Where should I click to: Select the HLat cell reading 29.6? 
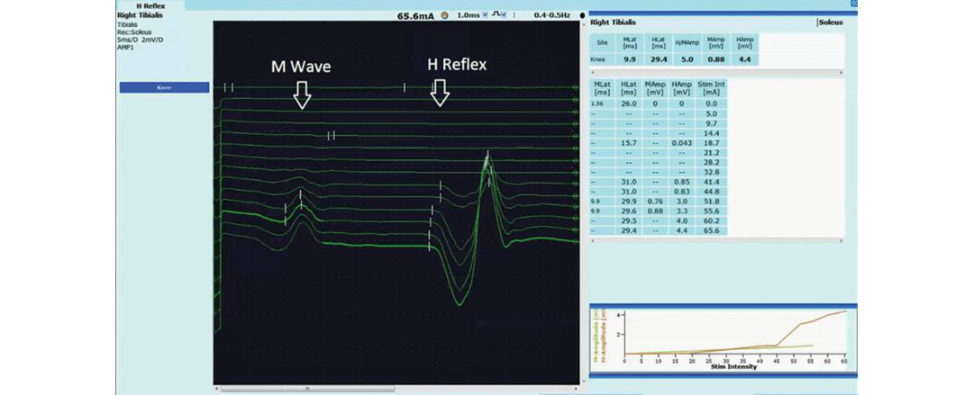click(629, 211)
